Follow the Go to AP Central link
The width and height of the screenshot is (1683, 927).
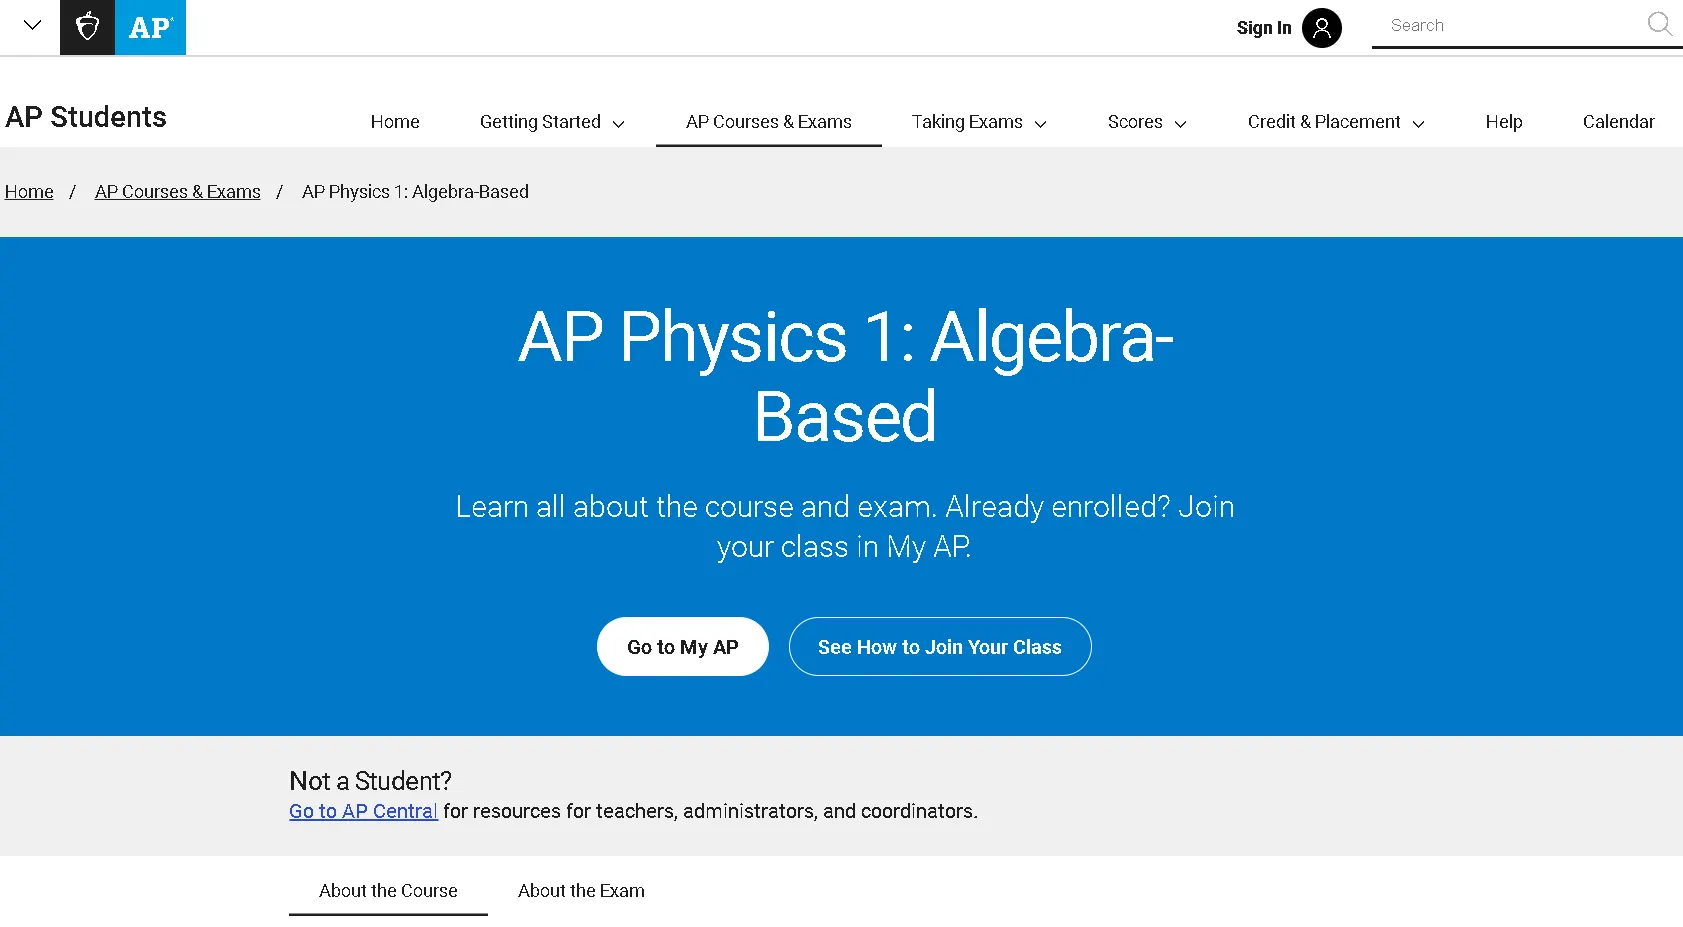pyautogui.click(x=362, y=810)
